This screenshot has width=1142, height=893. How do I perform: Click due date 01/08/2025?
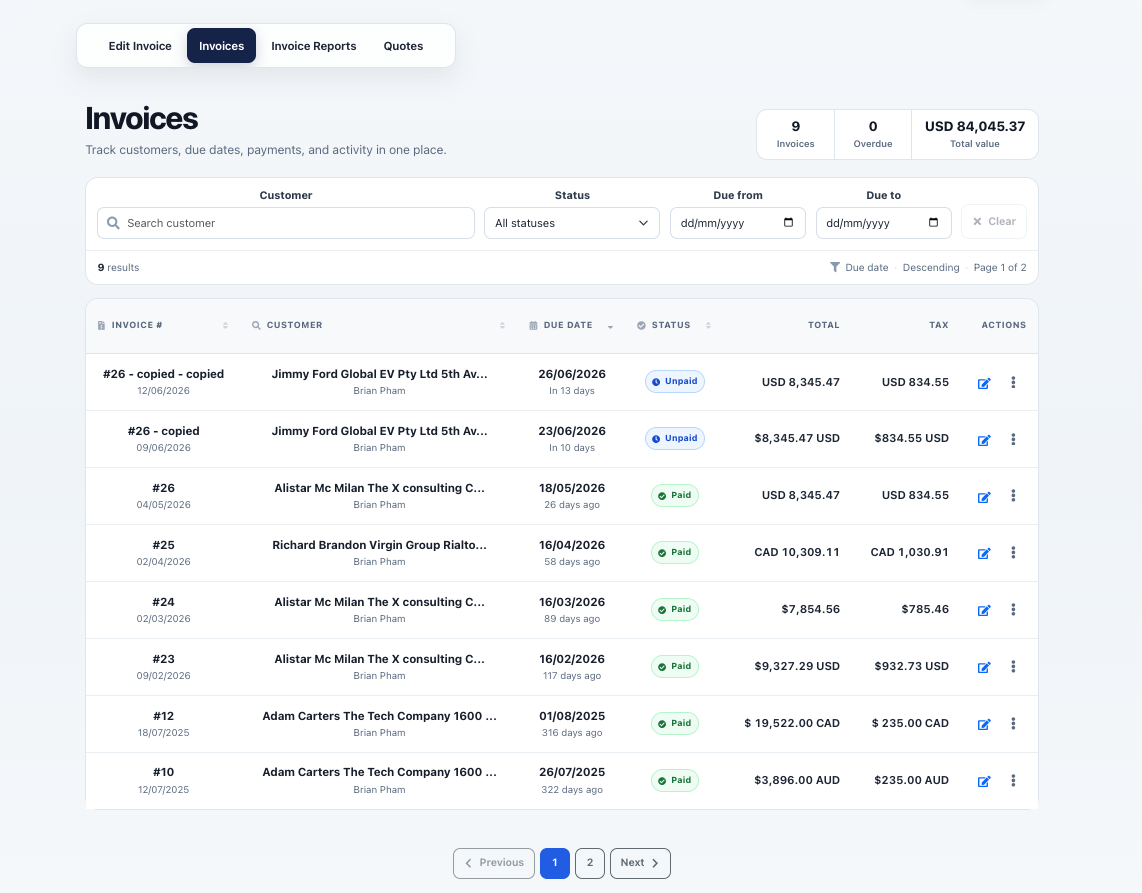pyautogui.click(x=572, y=716)
